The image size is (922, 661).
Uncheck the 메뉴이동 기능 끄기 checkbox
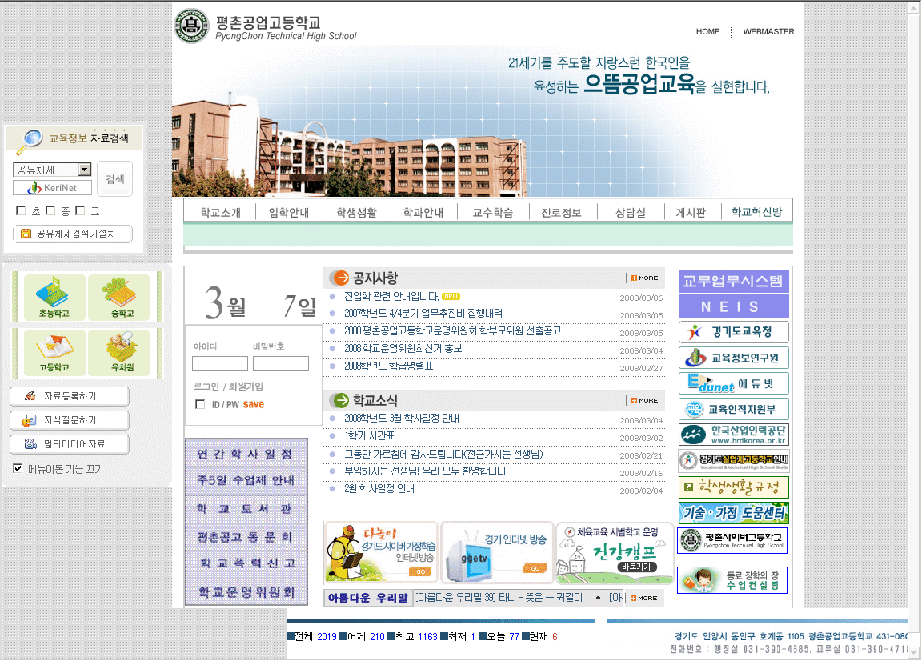pyautogui.click(x=17, y=468)
